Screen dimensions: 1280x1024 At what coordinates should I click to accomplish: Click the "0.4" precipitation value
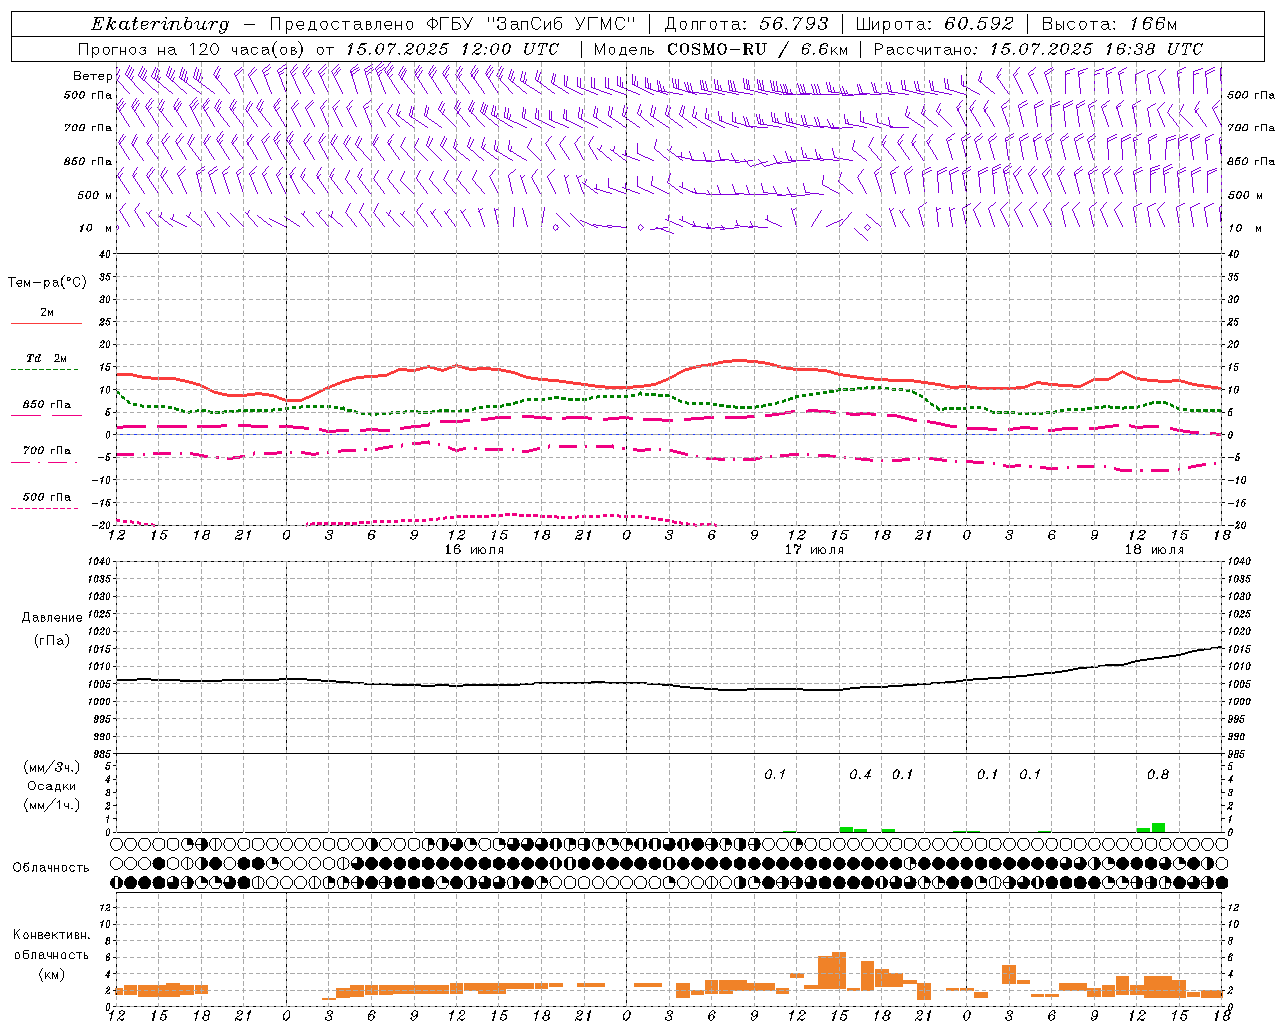click(860, 774)
